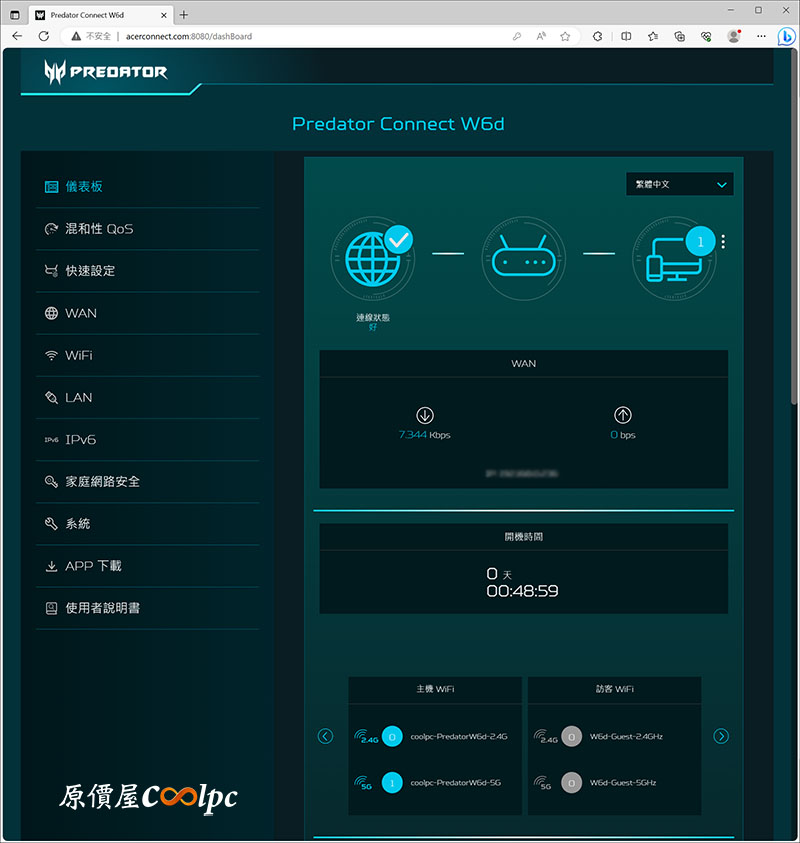Viewport: 800px width, 843px height.
Task: Open the 儀表板 dashboard menu item
Action: tap(147, 187)
